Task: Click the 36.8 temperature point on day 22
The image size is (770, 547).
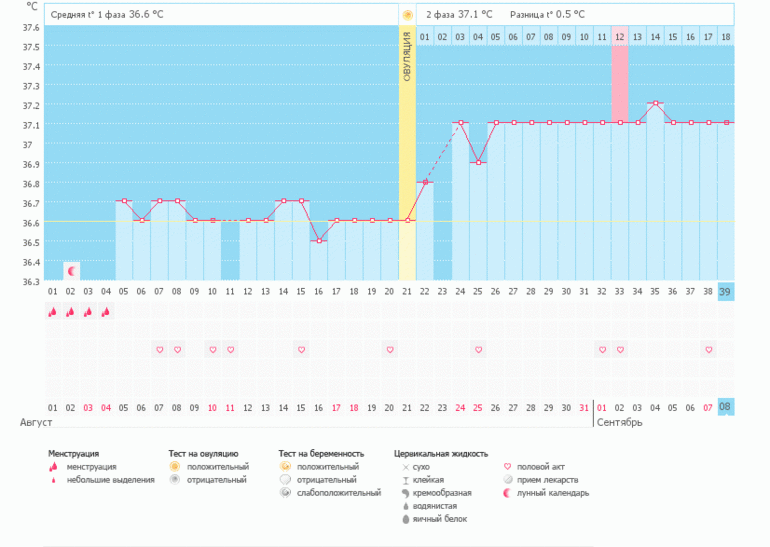Action: coord(425,182)
